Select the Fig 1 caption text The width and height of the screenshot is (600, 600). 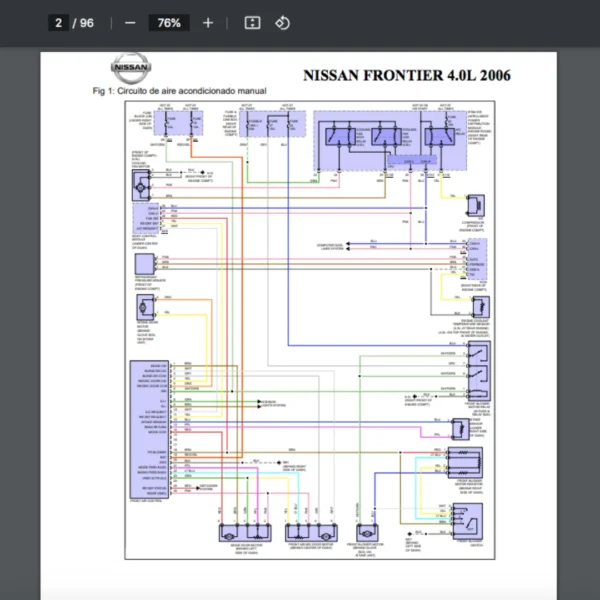point(179,91)
